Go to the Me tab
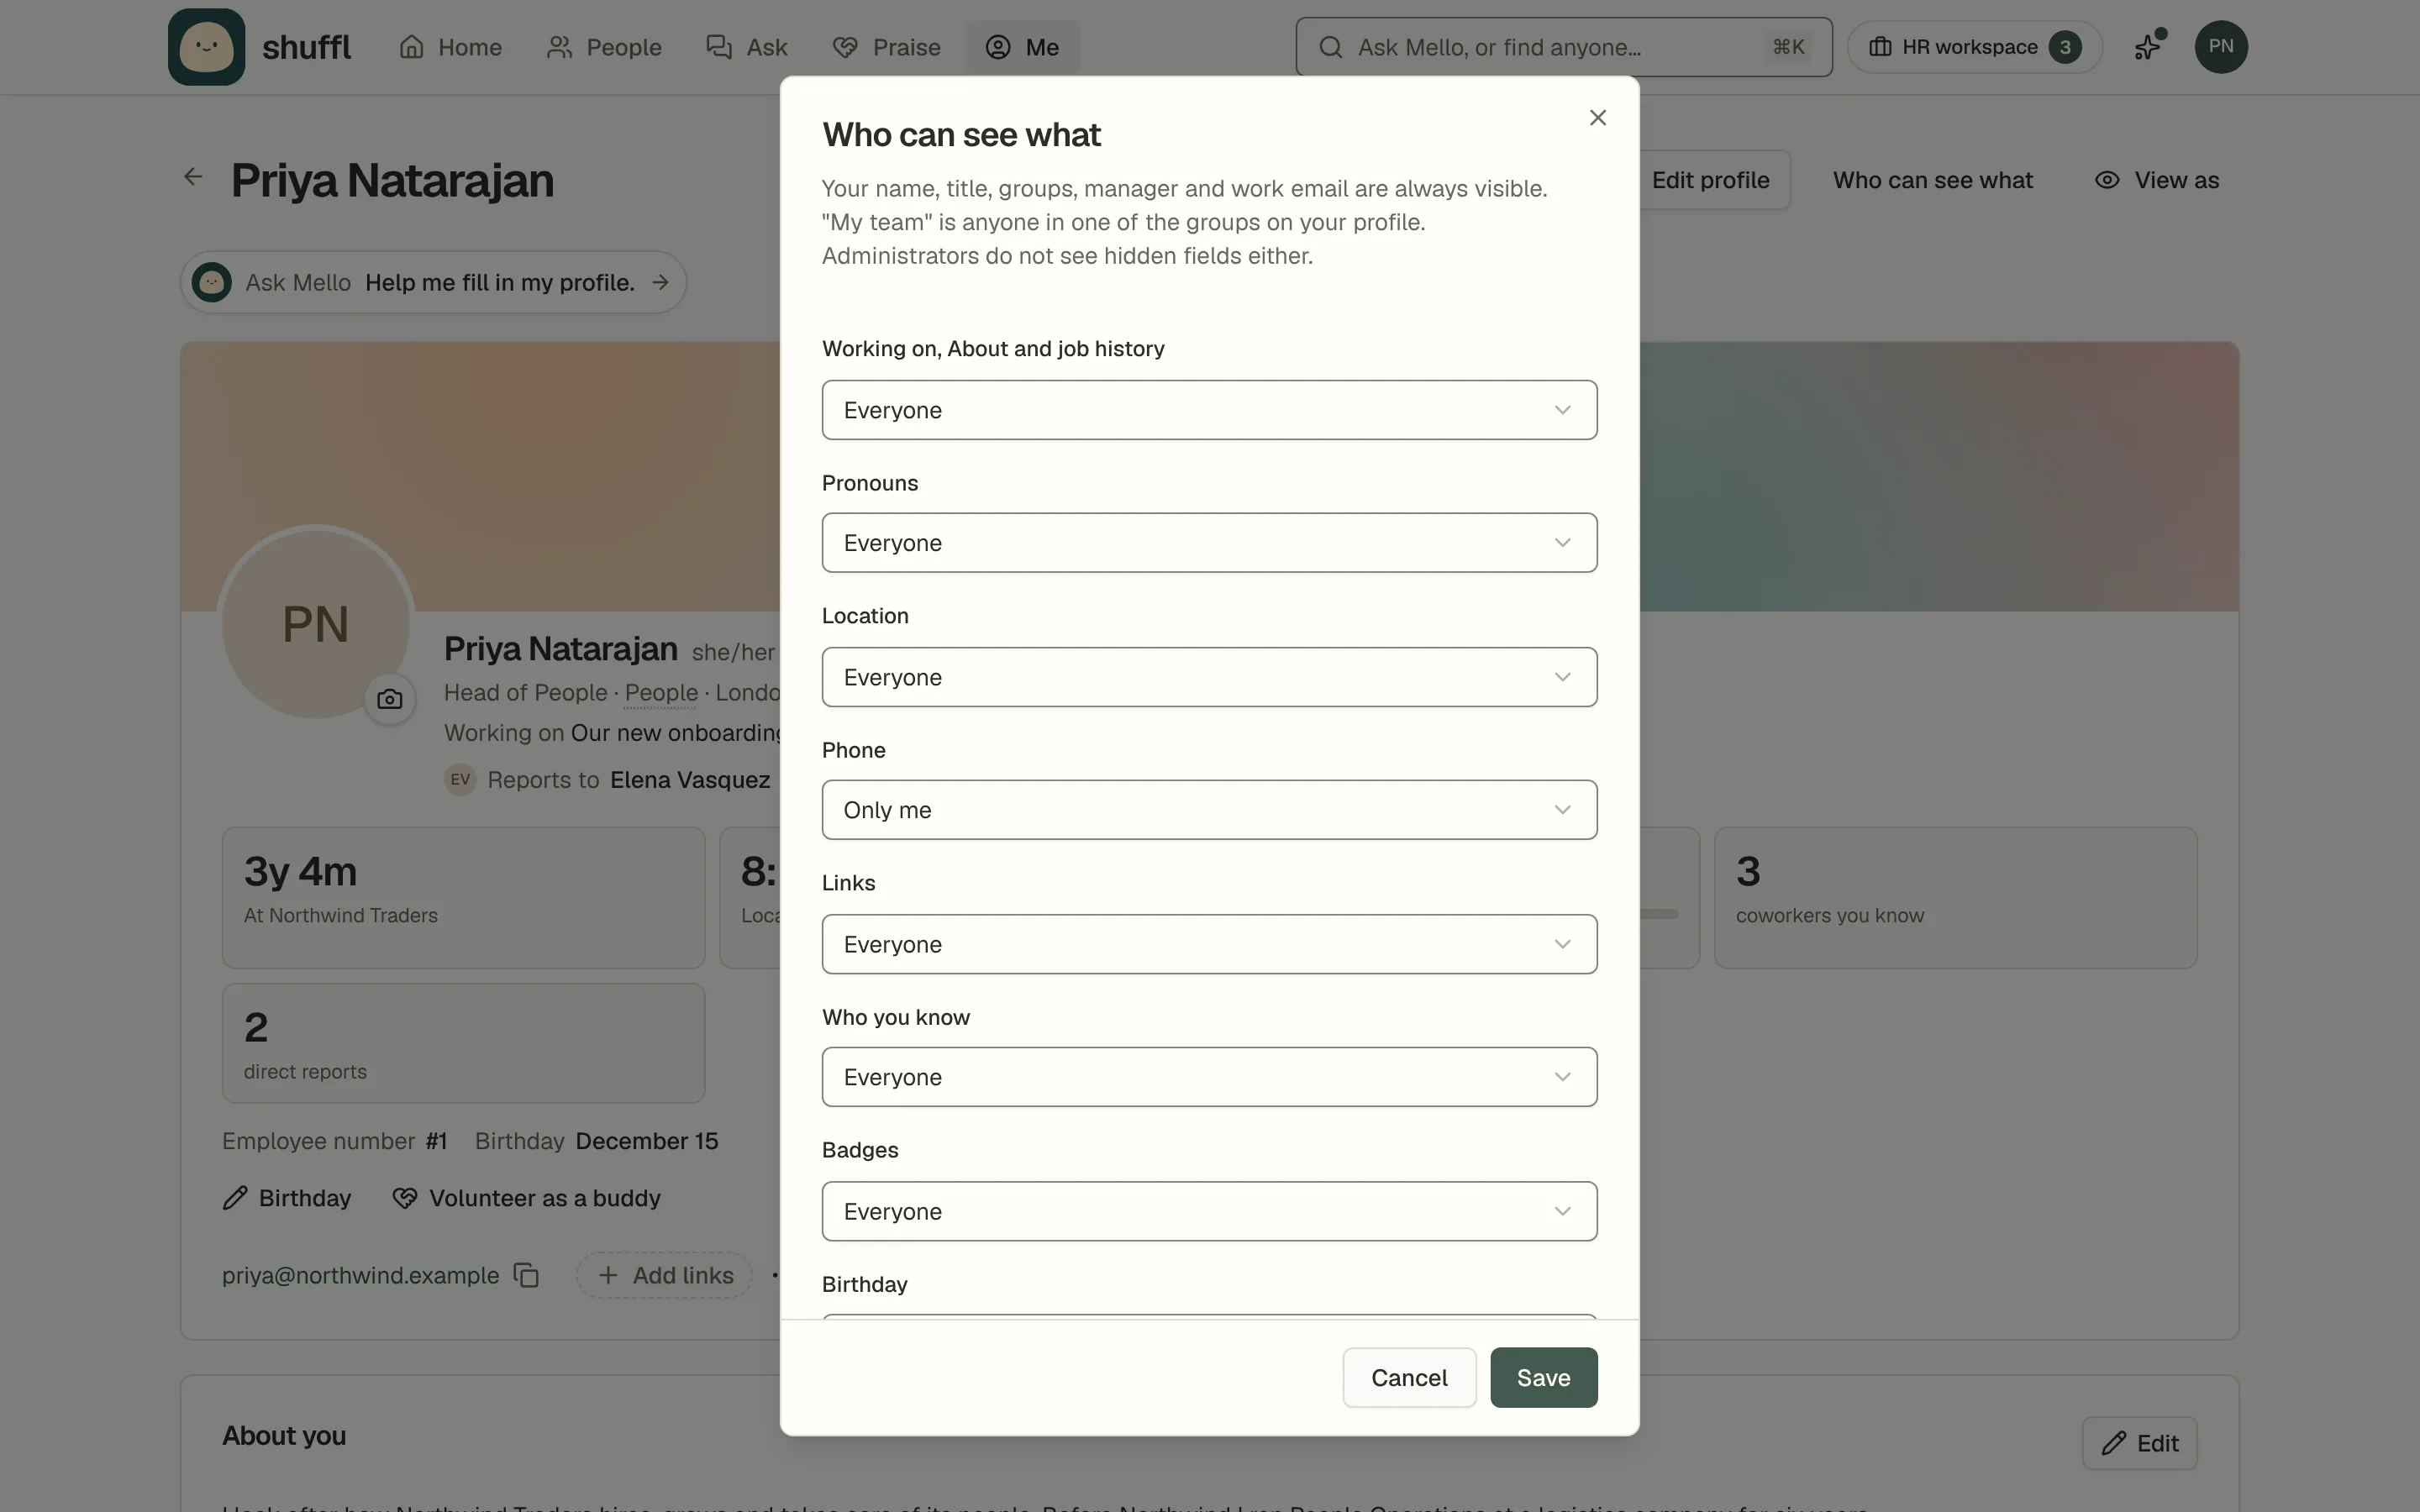Image resolution: width=2420 pixels, height=1512 pixels. tap(1022, 47)
